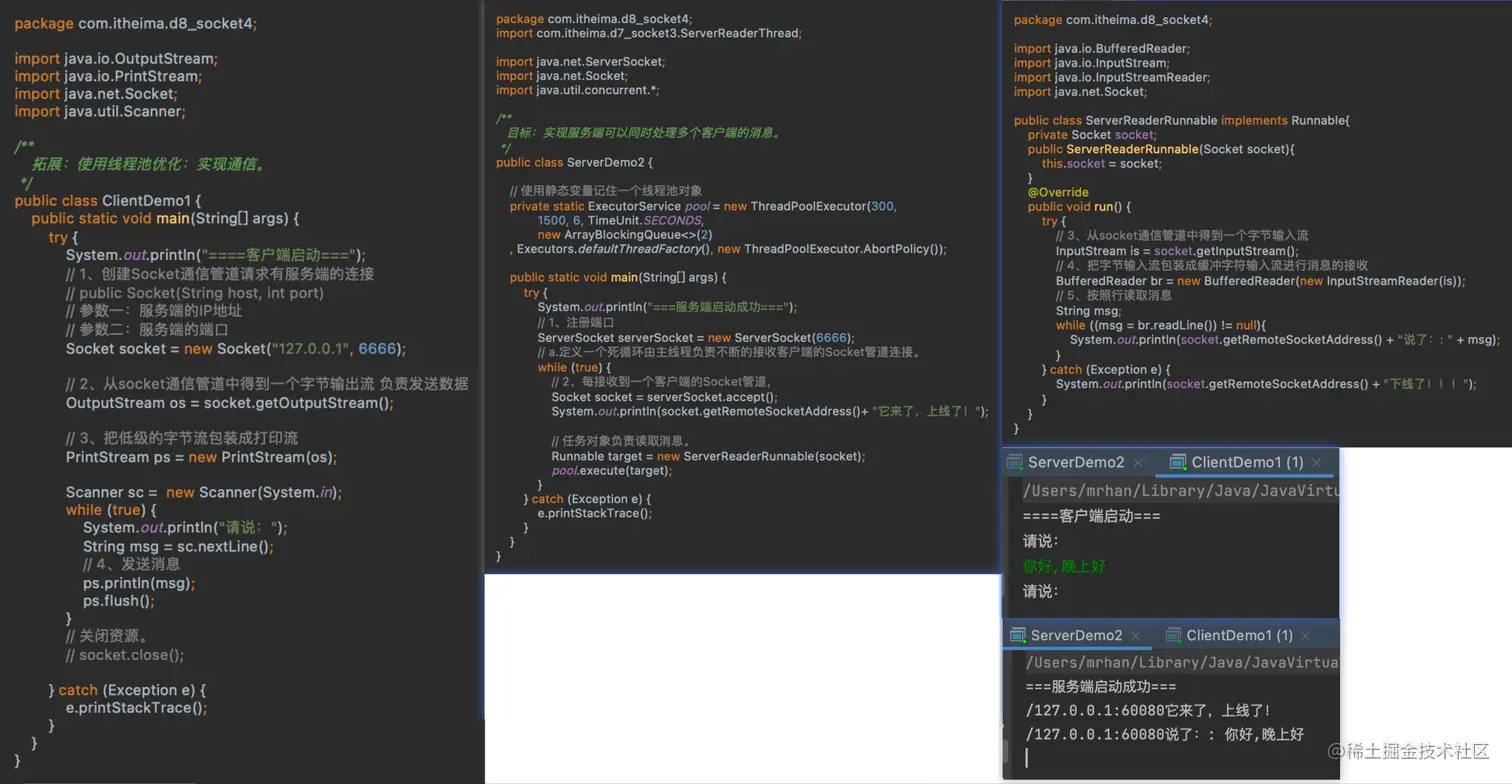The image size is (1512, 784).
Task: Click the comment // 参数二：服务端的端口
Action: (x=147, y=329)
